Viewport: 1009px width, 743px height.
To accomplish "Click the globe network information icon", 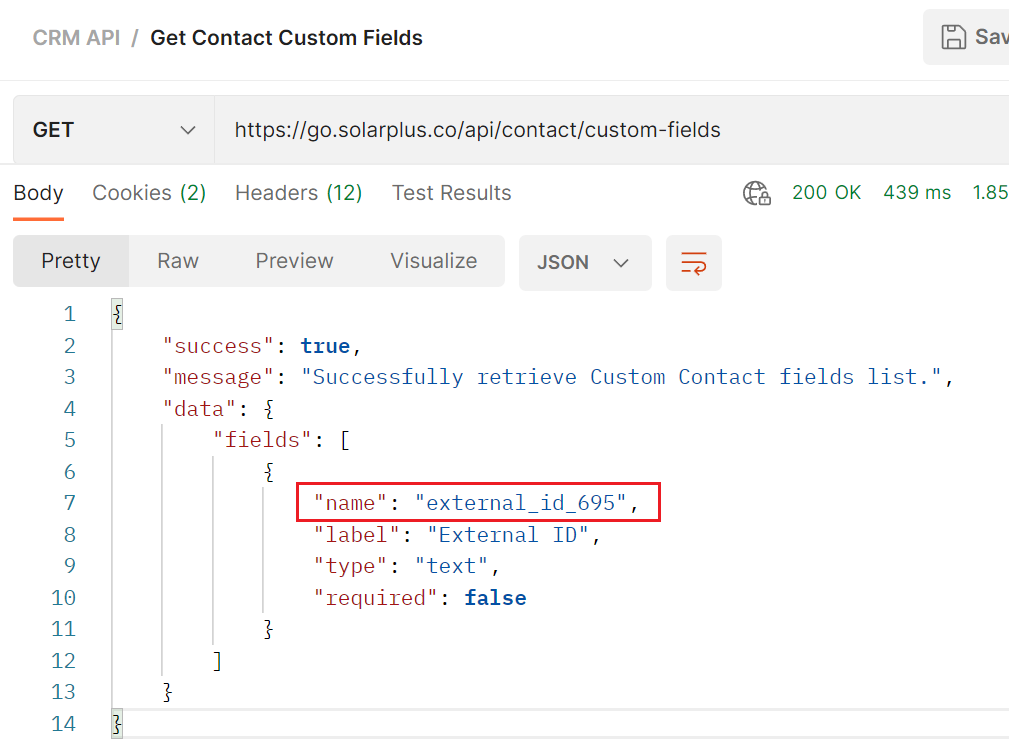I will (756, 193).
